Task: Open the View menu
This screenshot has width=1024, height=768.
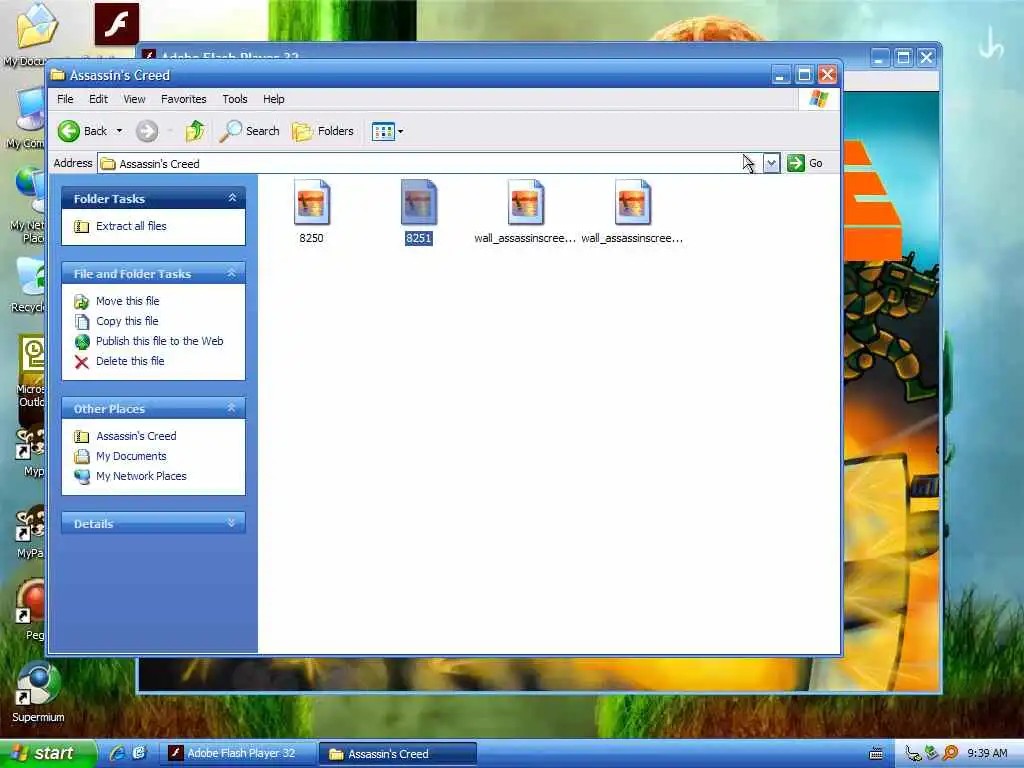Action: [134, 99]
